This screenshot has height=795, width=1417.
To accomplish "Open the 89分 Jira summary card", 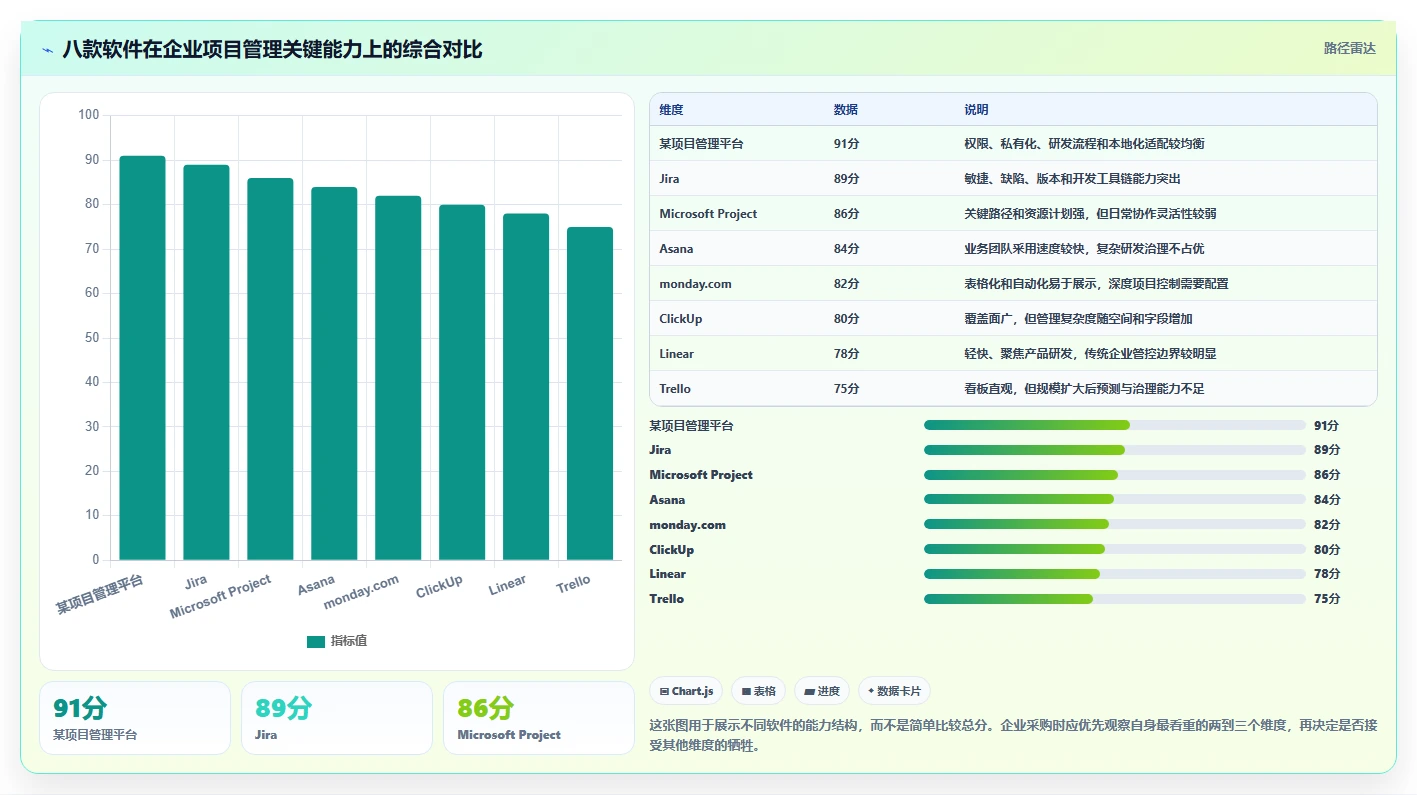I will 337,718.
